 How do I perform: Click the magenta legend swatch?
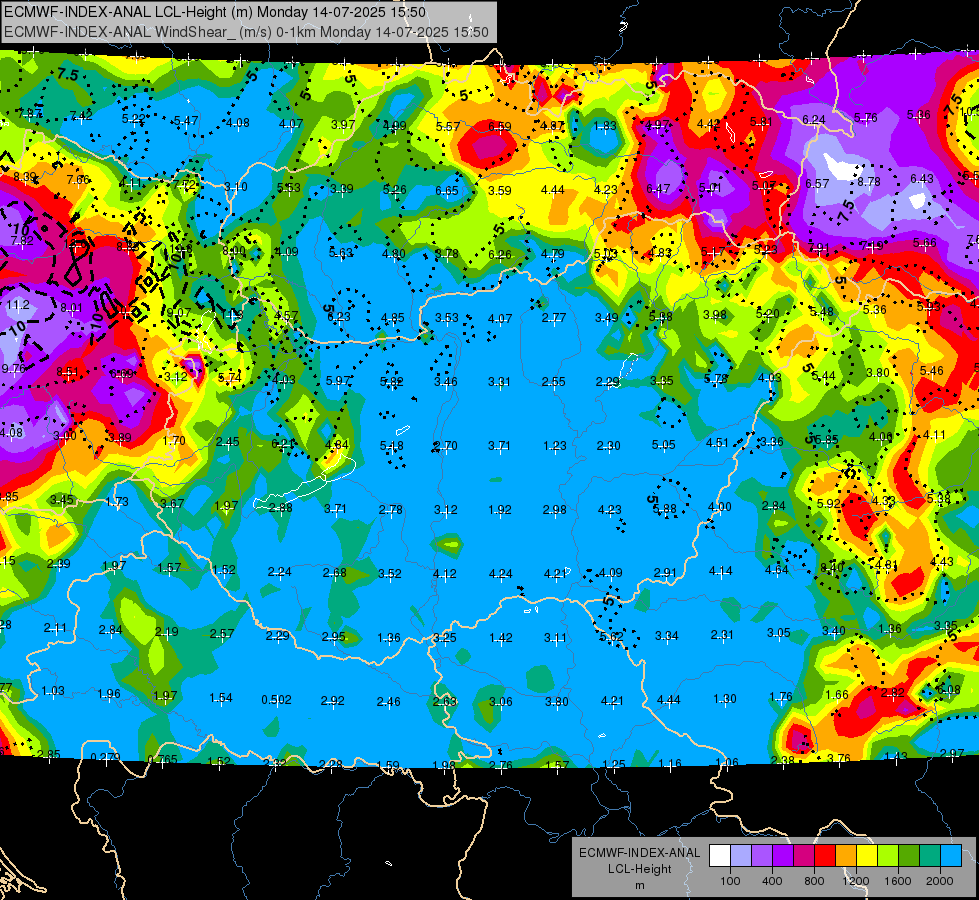[804, 856]
